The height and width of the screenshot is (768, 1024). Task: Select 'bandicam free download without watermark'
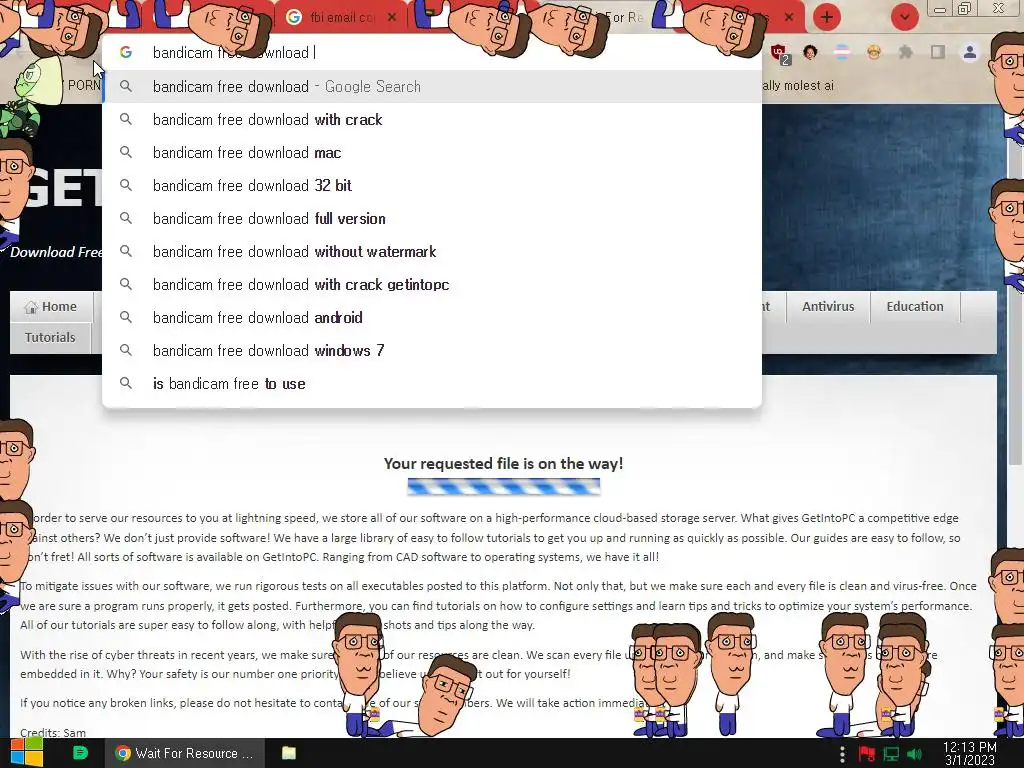coord(432,251)
